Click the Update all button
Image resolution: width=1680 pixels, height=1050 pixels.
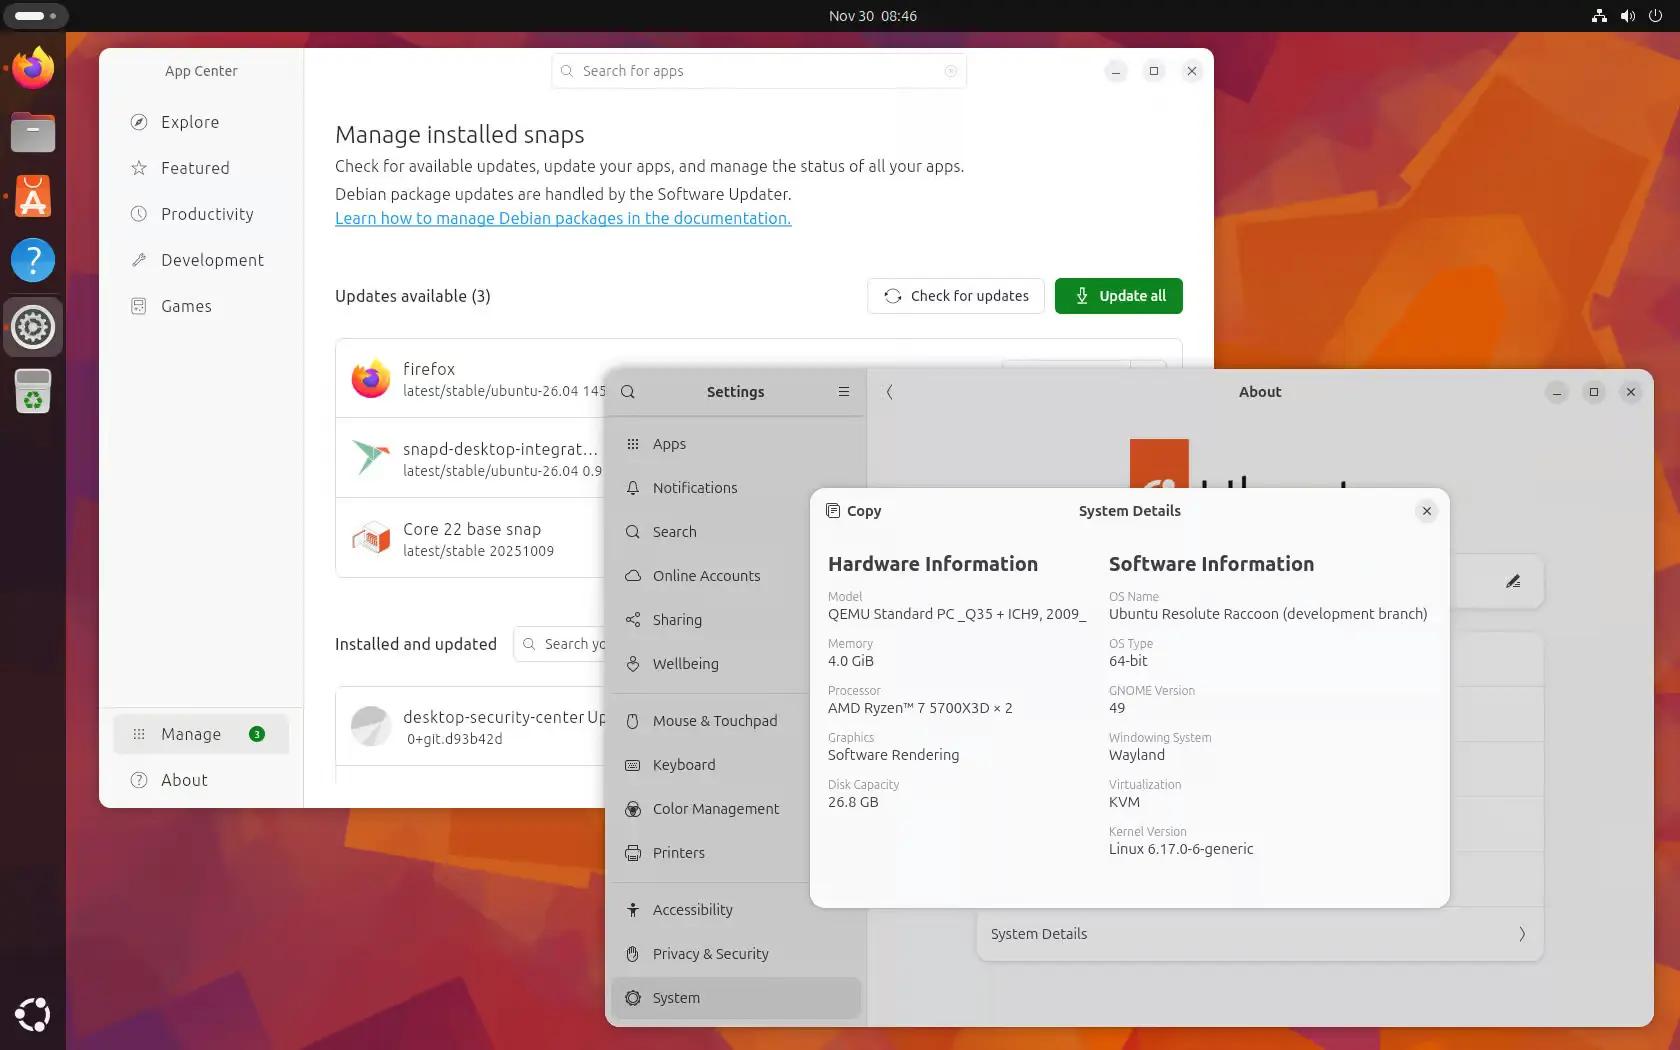(x=1118, y=296)
